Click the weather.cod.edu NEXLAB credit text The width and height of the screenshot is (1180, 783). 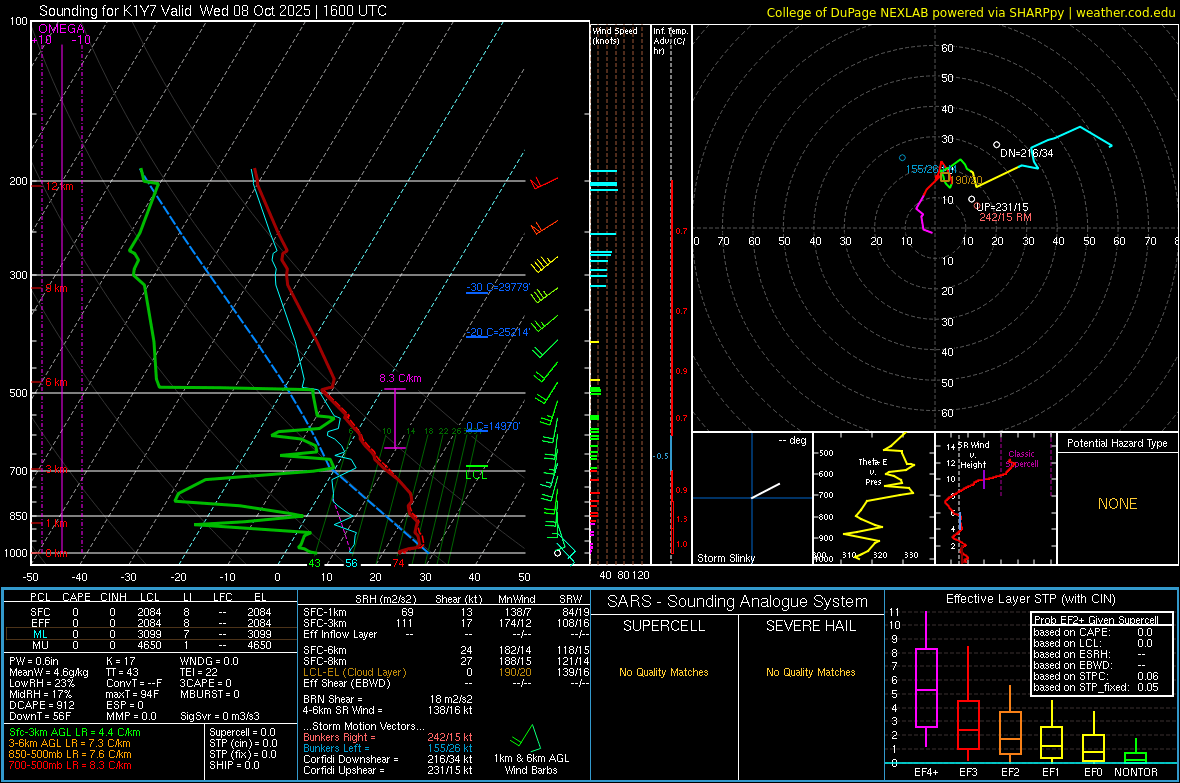(971, 12)
